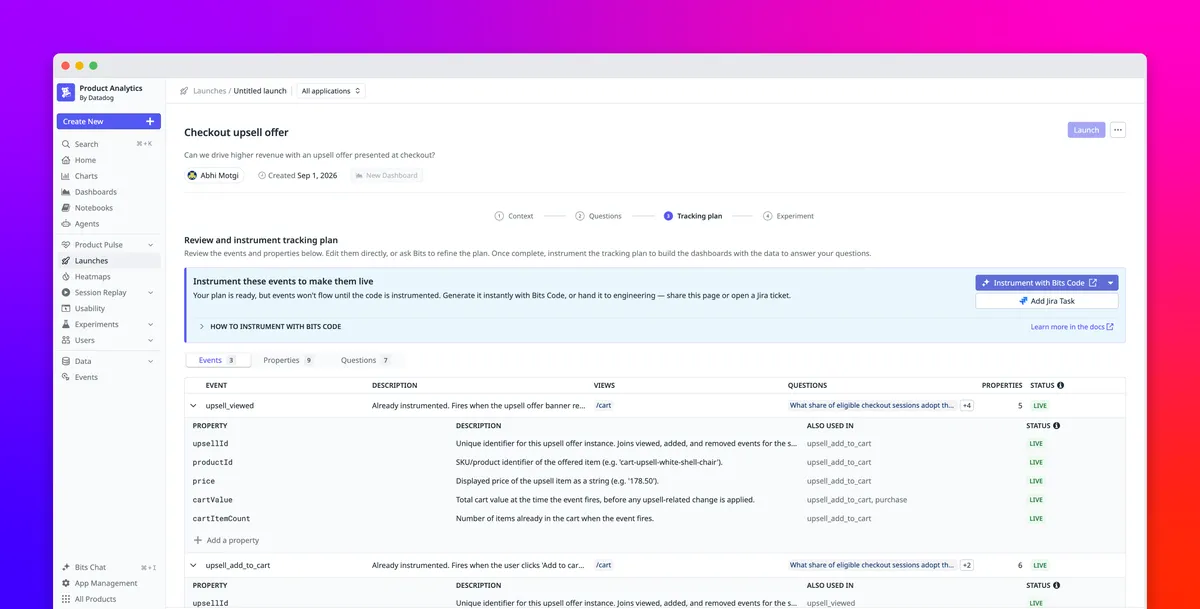Click the LIVE status of cartValue row
Image resolution: width=1200 pixels, height=609 pixels.
1036,500
